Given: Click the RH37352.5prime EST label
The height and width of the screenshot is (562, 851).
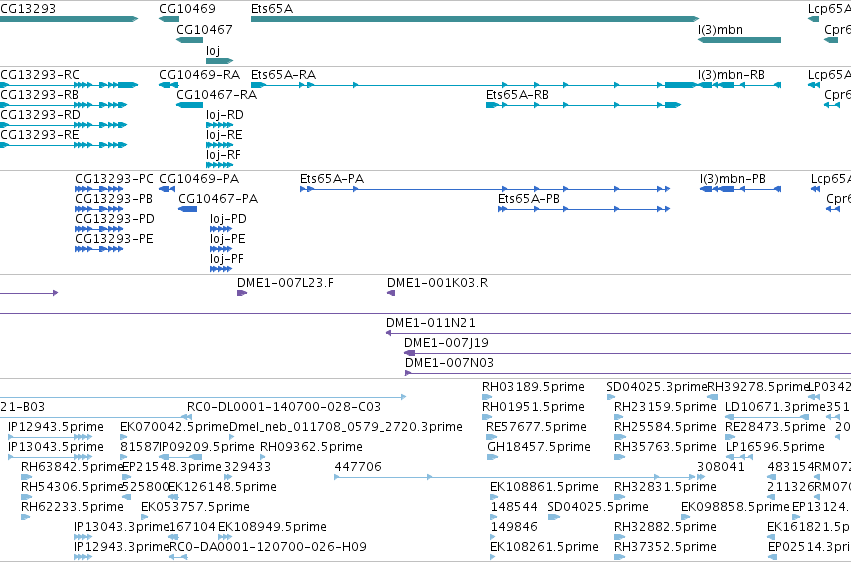Looking at the screenshot, I should (x=665, y=547).
